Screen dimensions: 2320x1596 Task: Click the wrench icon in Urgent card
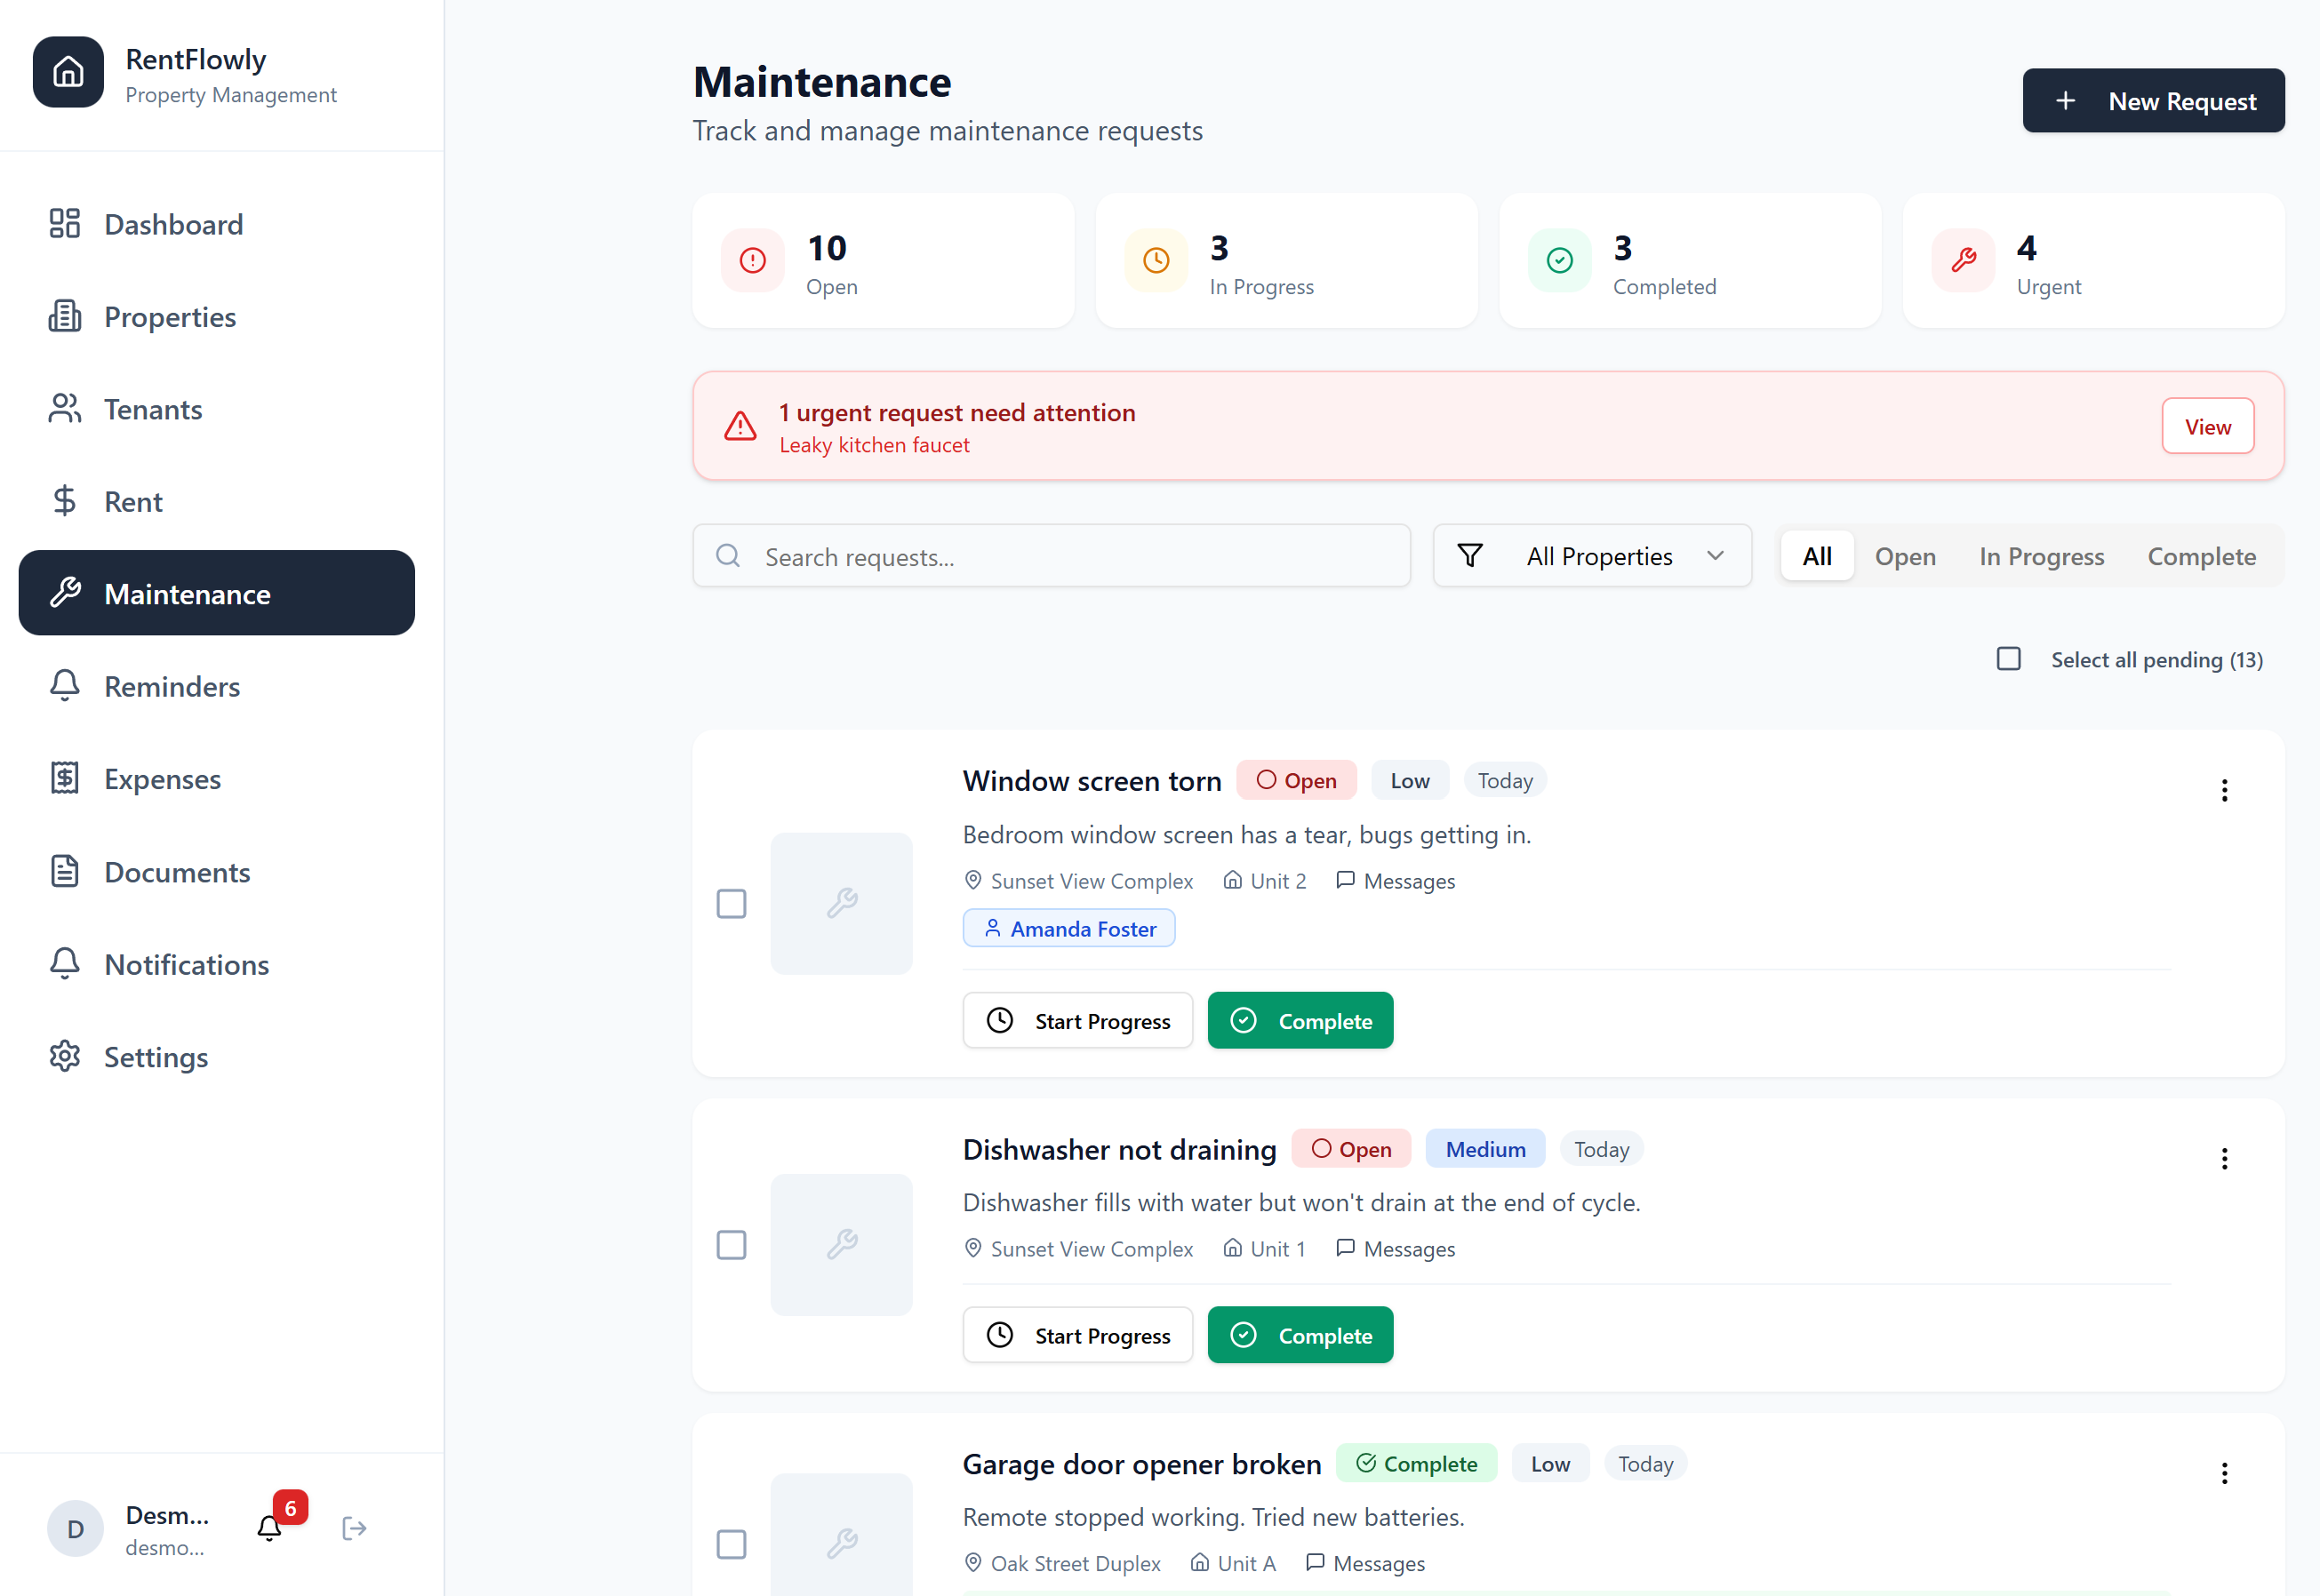pos(1962,260)
